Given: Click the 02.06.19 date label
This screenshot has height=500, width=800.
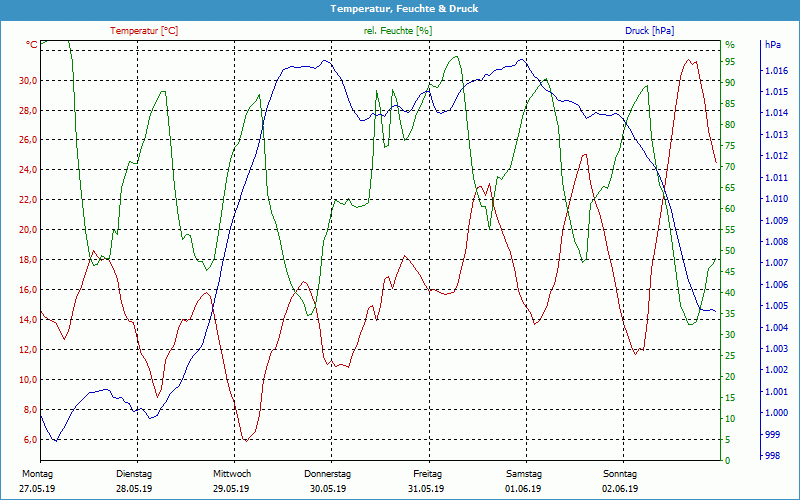Looking at the screenshot, I should [x=620, y=489].
